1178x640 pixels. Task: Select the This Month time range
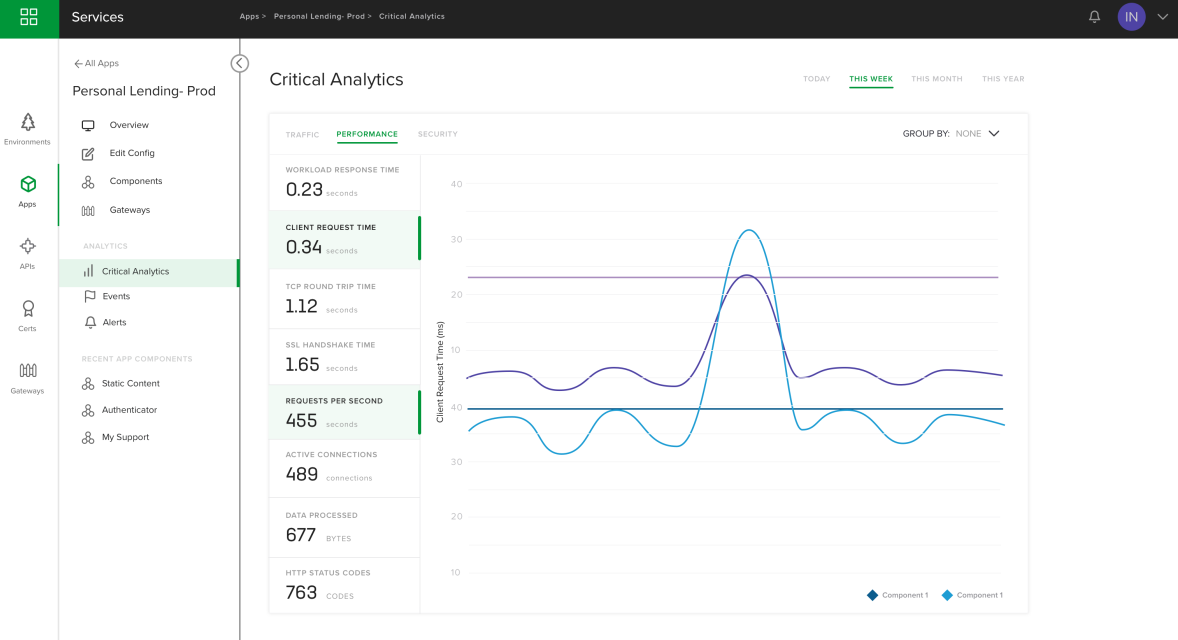pos(937,79)
